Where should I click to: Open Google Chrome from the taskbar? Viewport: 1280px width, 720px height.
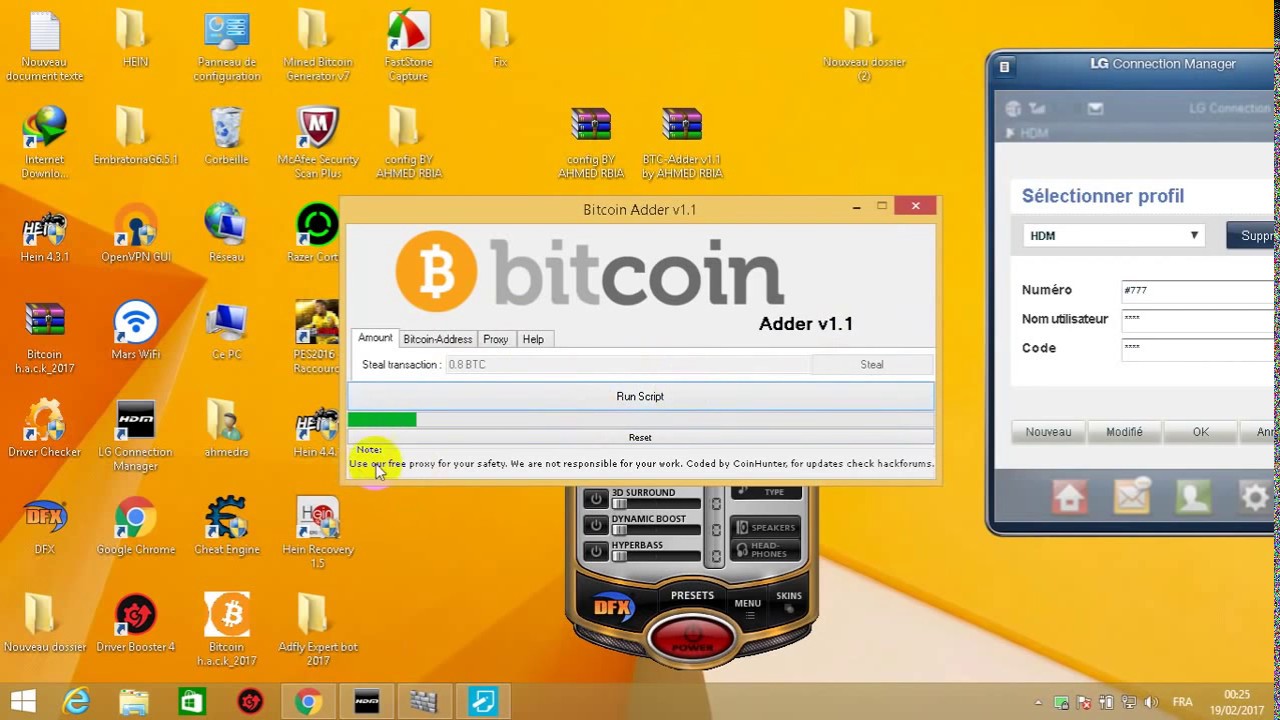(308, 700)
